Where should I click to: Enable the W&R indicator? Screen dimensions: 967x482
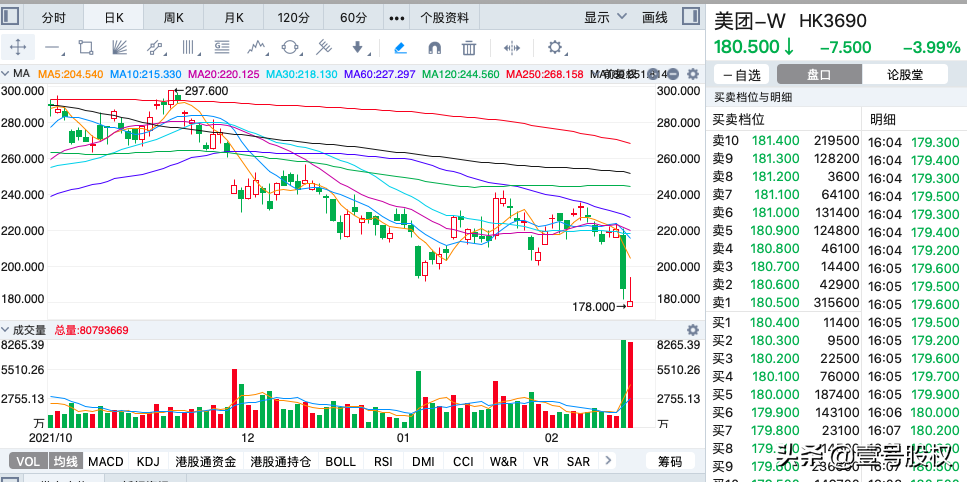tap(504, 461)
